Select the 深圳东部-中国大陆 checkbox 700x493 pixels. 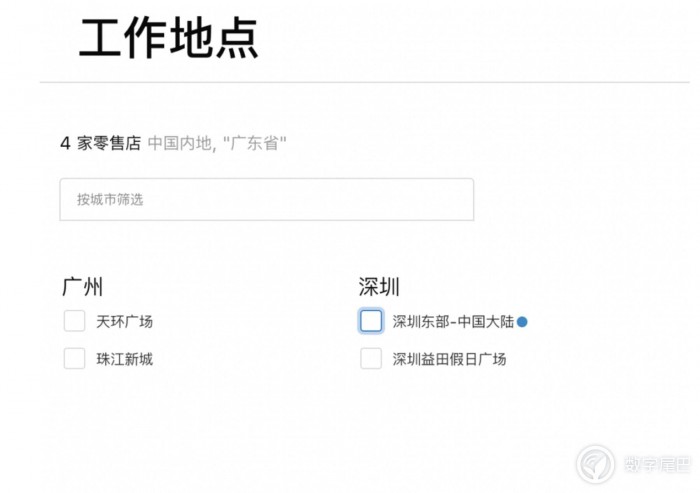pos(371,321)
